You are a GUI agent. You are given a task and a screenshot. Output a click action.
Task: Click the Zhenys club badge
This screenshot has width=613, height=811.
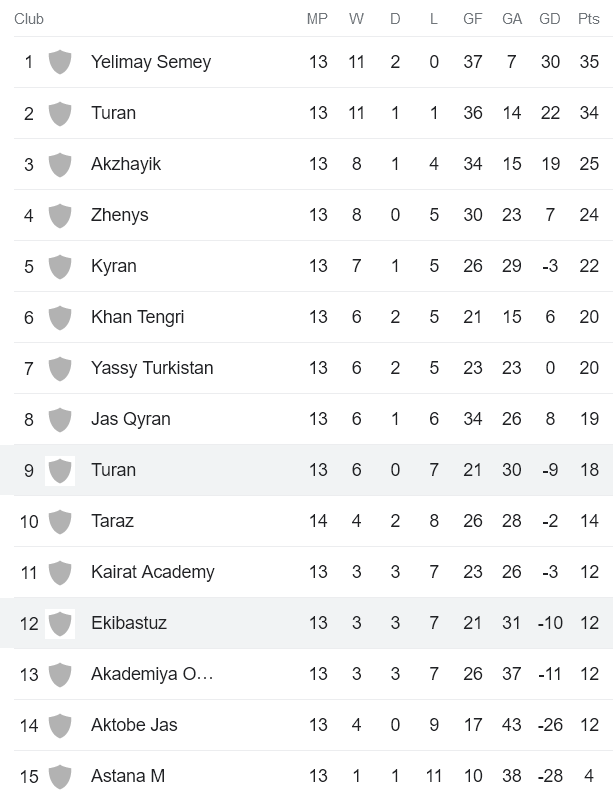tap(60, 215)
